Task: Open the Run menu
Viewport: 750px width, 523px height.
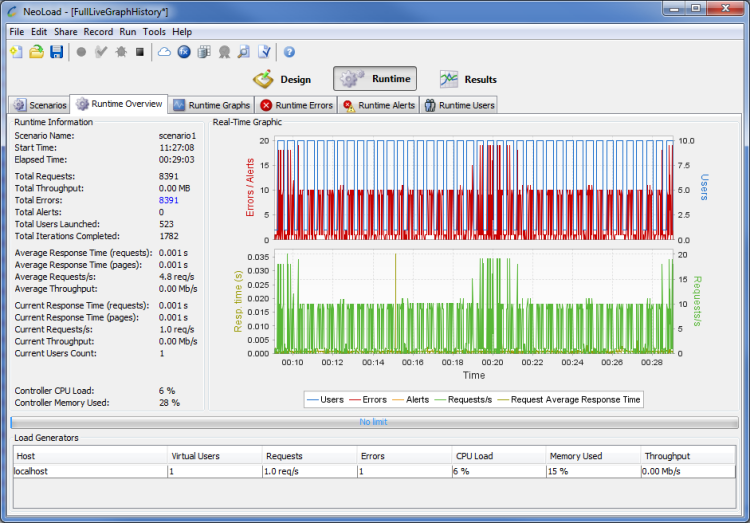Action: (x=127, y=32)
